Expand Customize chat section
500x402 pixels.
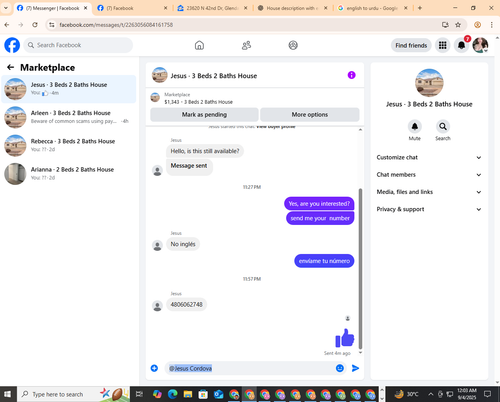click(x=429, y=157)
